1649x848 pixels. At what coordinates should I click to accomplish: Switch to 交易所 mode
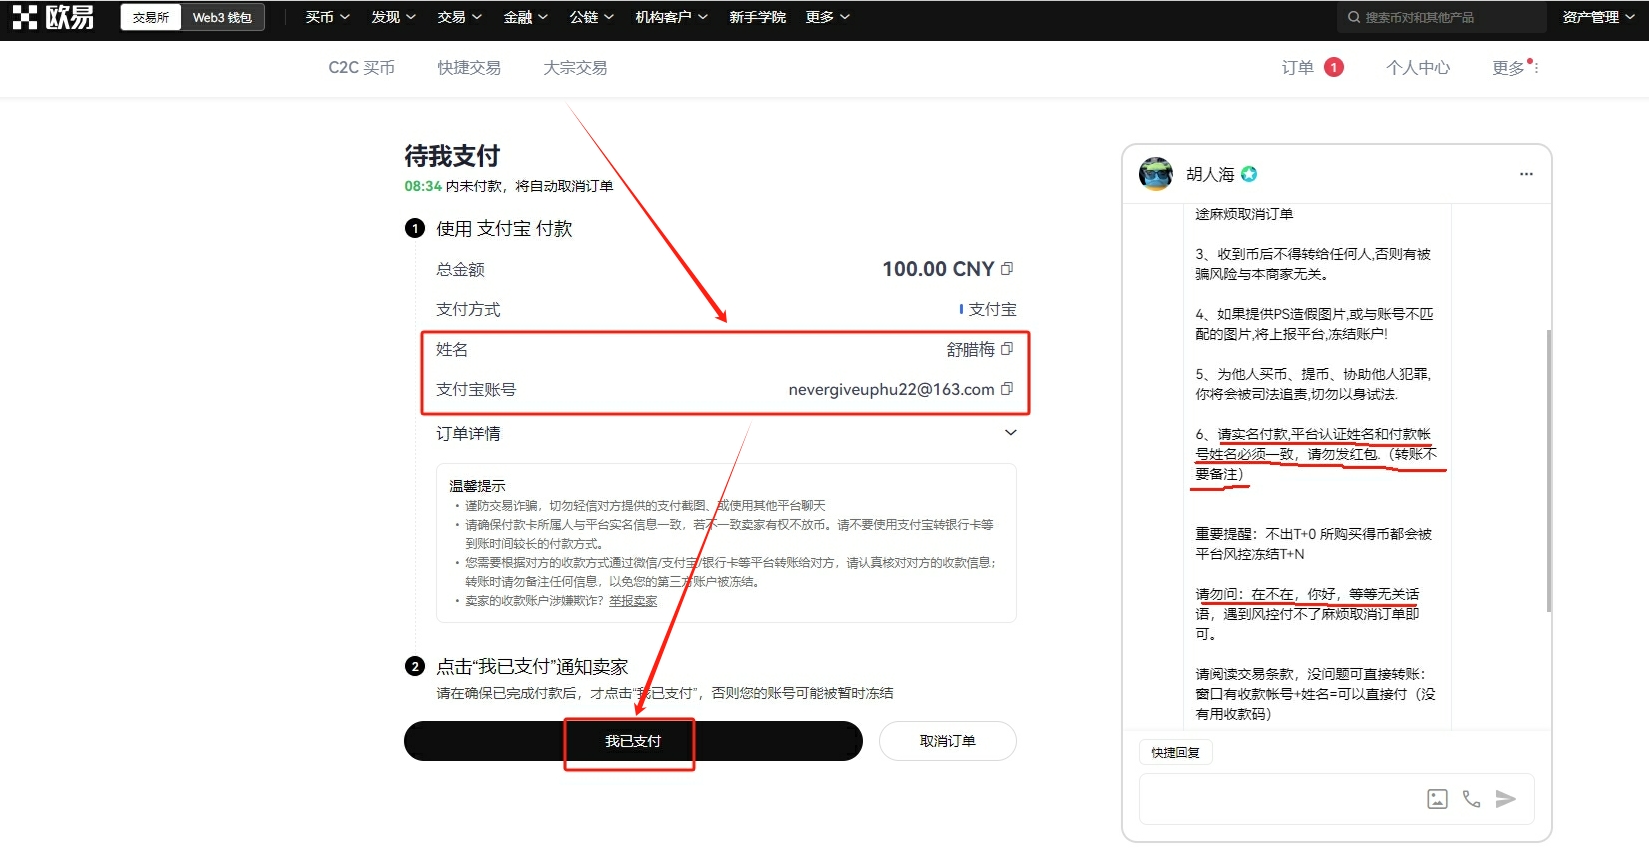[x=151, y=17]
